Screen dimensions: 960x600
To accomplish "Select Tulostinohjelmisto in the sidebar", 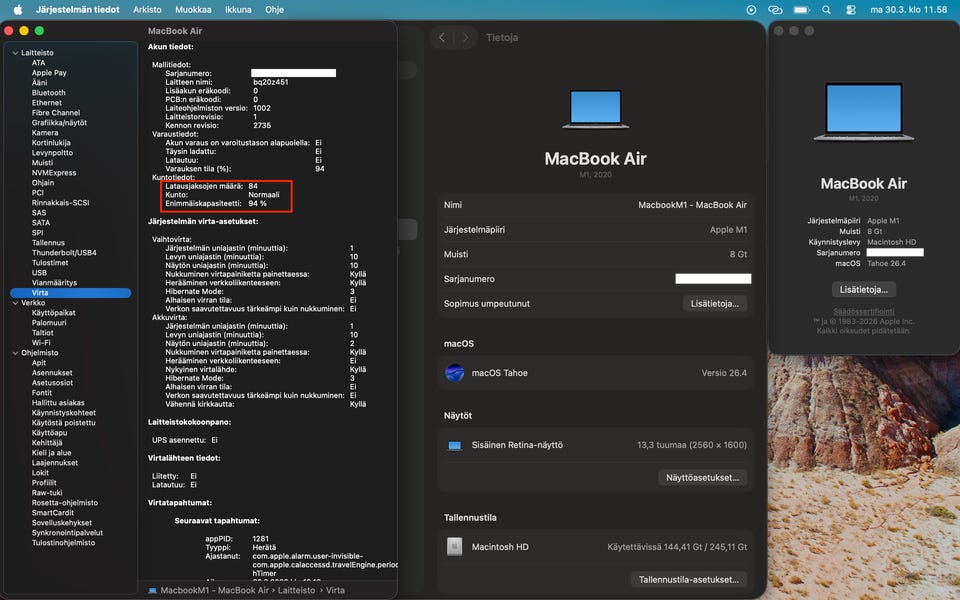I will pos(63,542).
